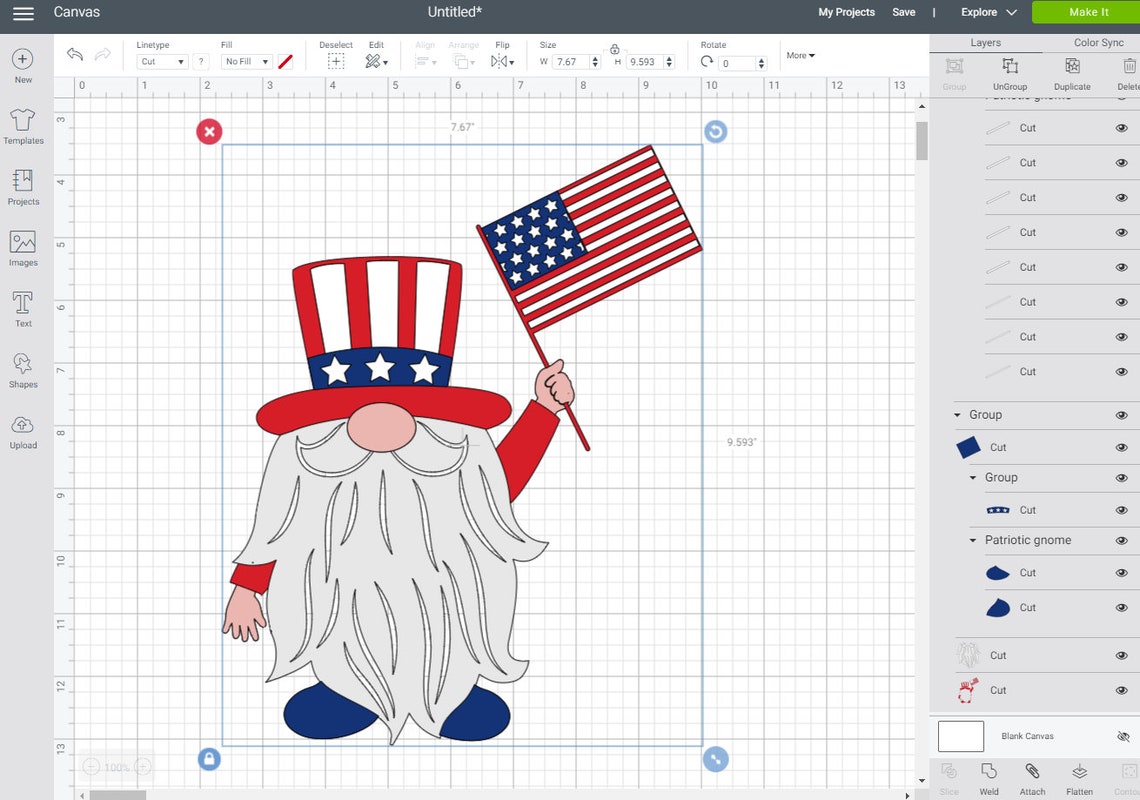Screen dimensions: 1140x800
Task: Open the Shapes tool
Action: pyautogui.click(x=23, y=370)
